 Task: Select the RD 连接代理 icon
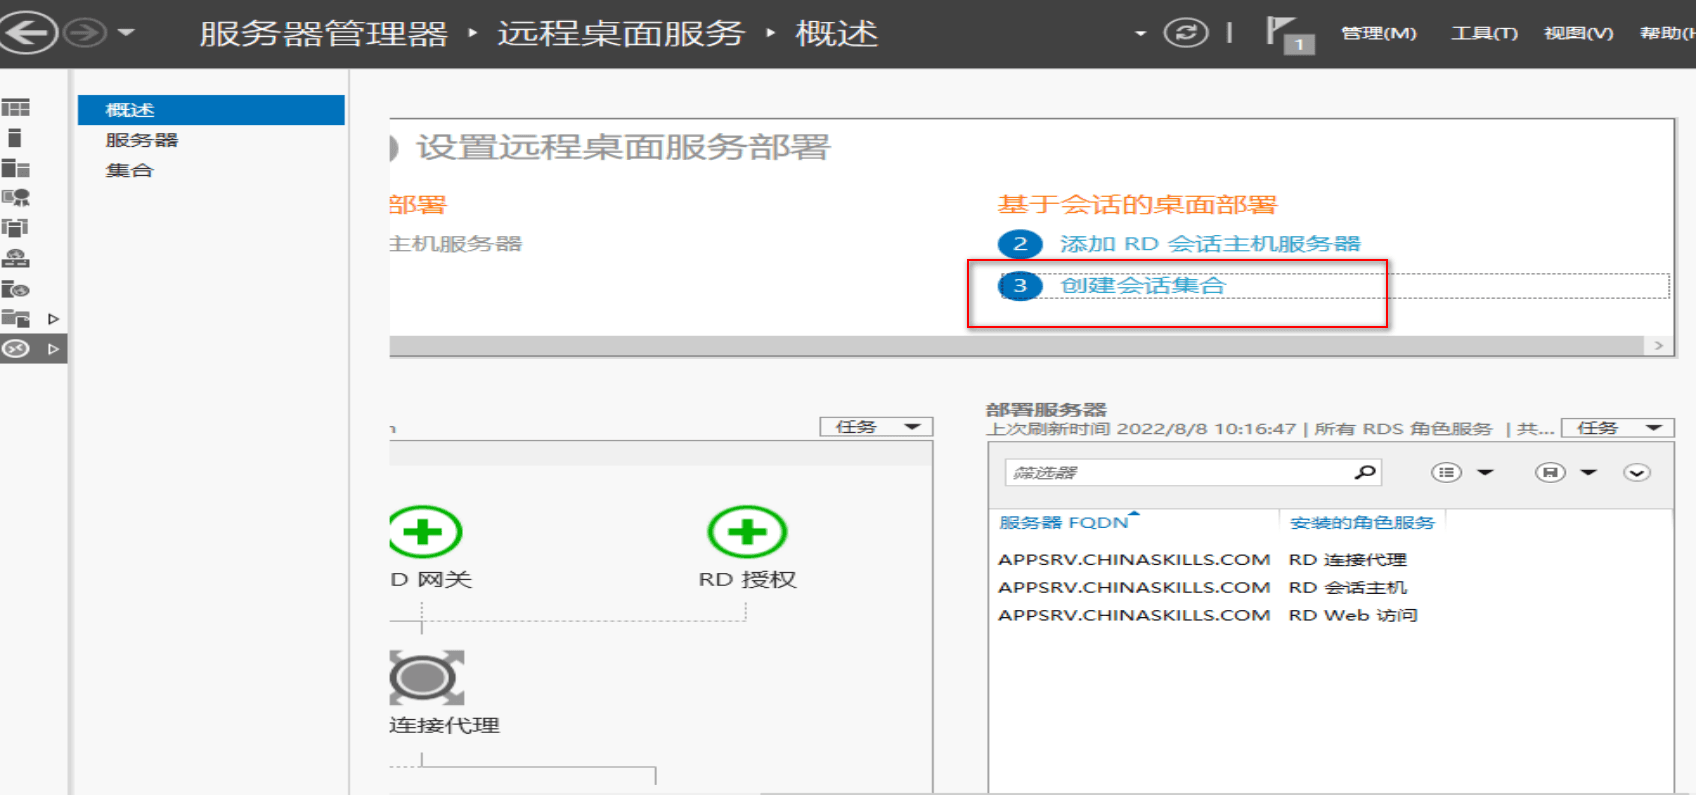(x=426, y=678)
